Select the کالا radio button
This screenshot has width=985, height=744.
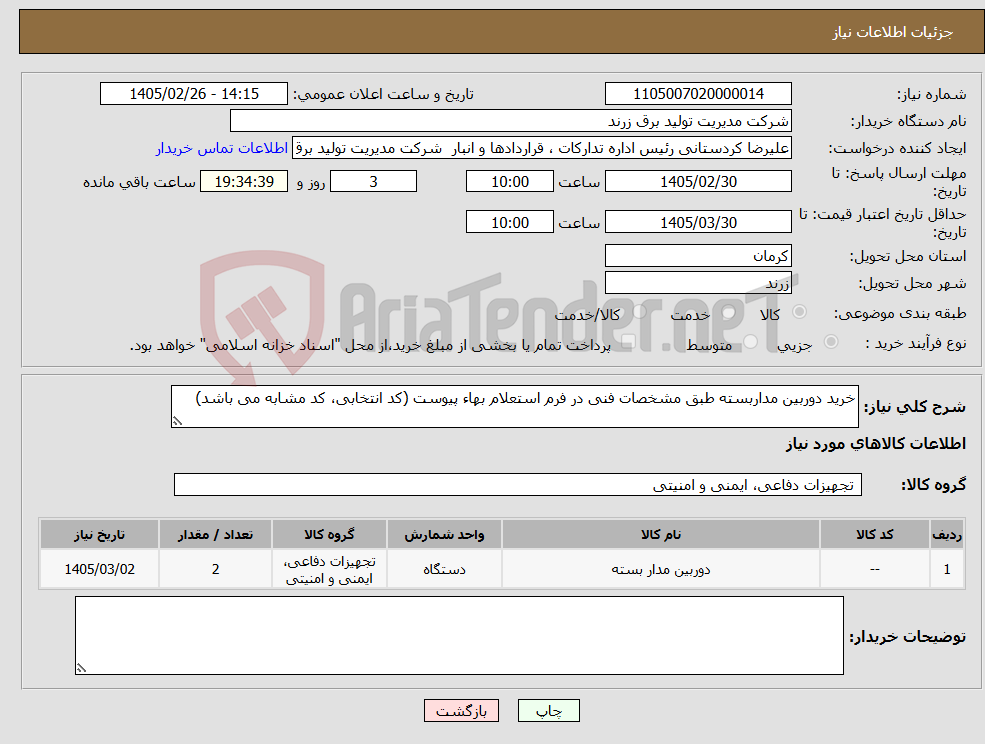[800, 312]
